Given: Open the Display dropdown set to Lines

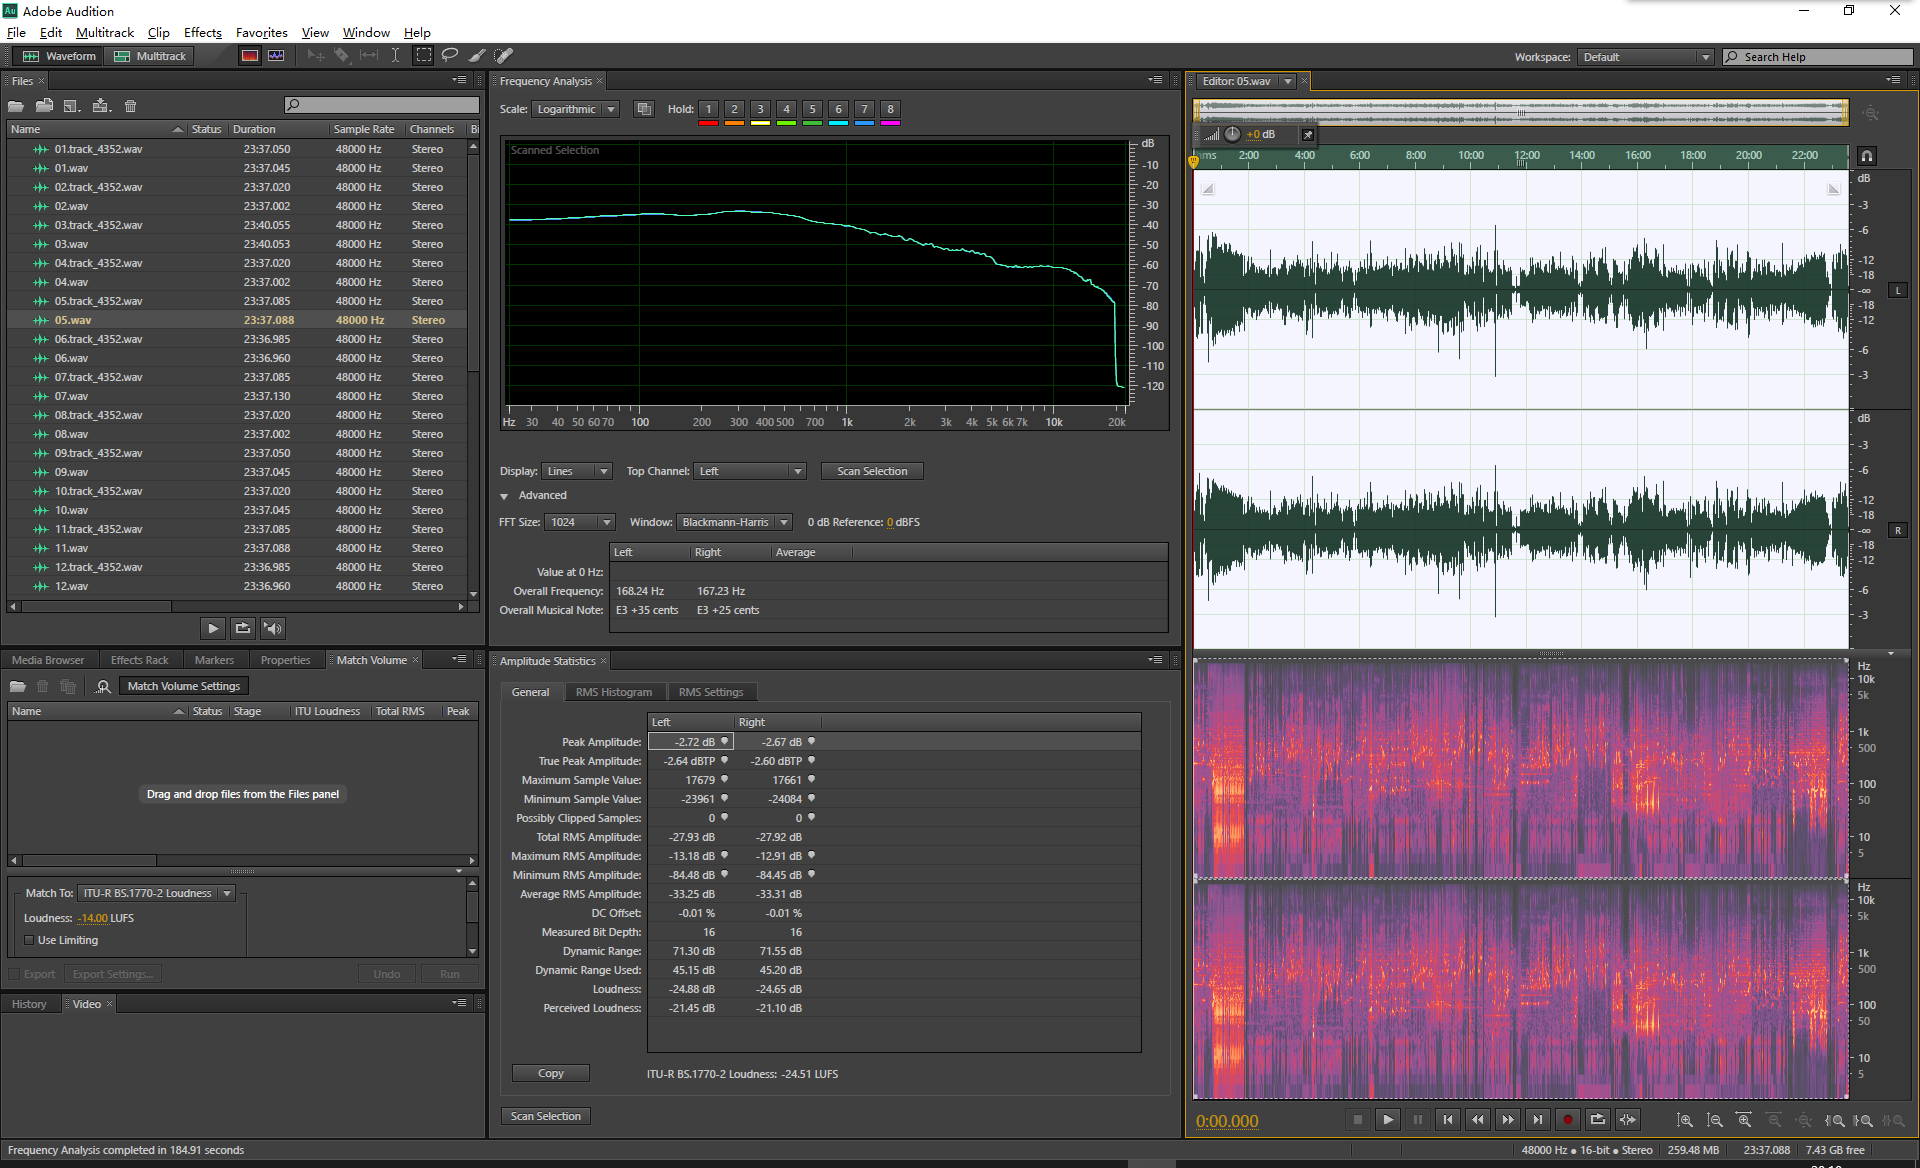Looking at the screenshot, I should click(x=577, y=472).
